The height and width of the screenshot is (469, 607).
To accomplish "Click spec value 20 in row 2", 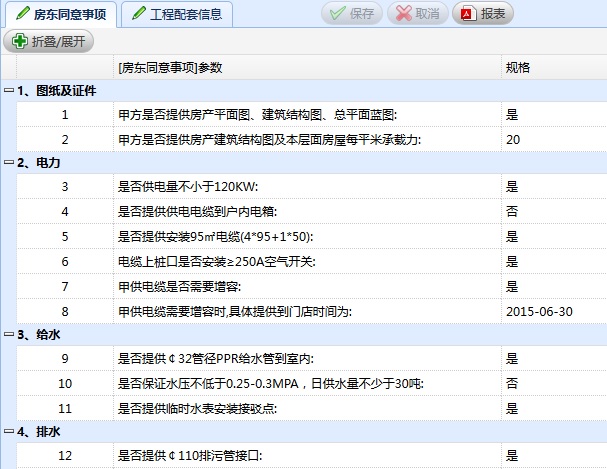I will click(513, 140).
